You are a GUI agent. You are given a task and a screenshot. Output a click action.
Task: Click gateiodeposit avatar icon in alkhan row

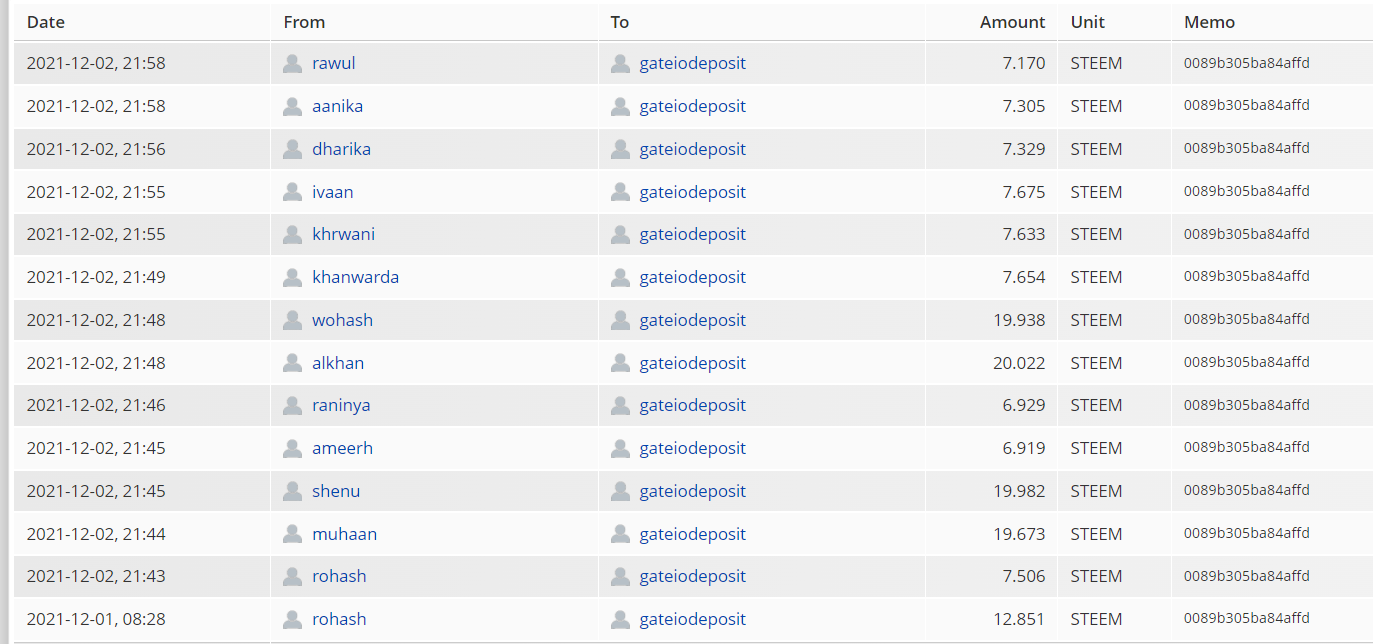tap(620, 363)
